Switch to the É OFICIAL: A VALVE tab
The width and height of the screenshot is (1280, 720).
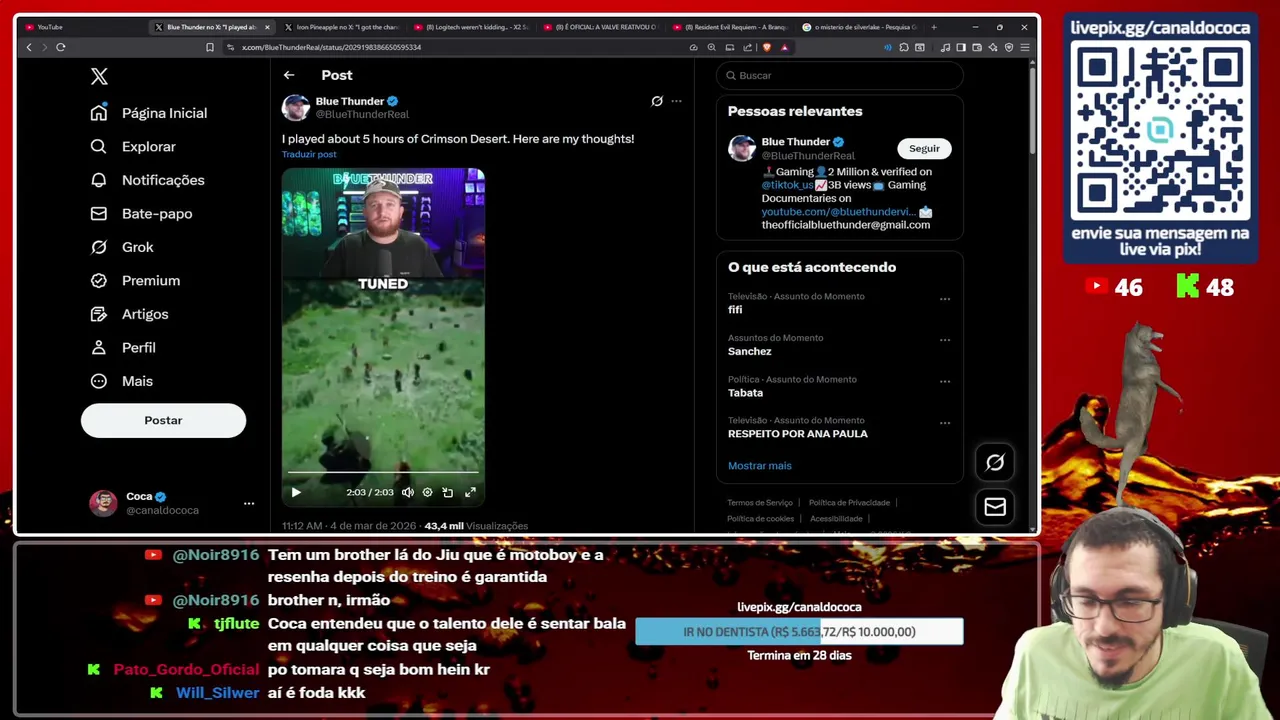point(600,27)
